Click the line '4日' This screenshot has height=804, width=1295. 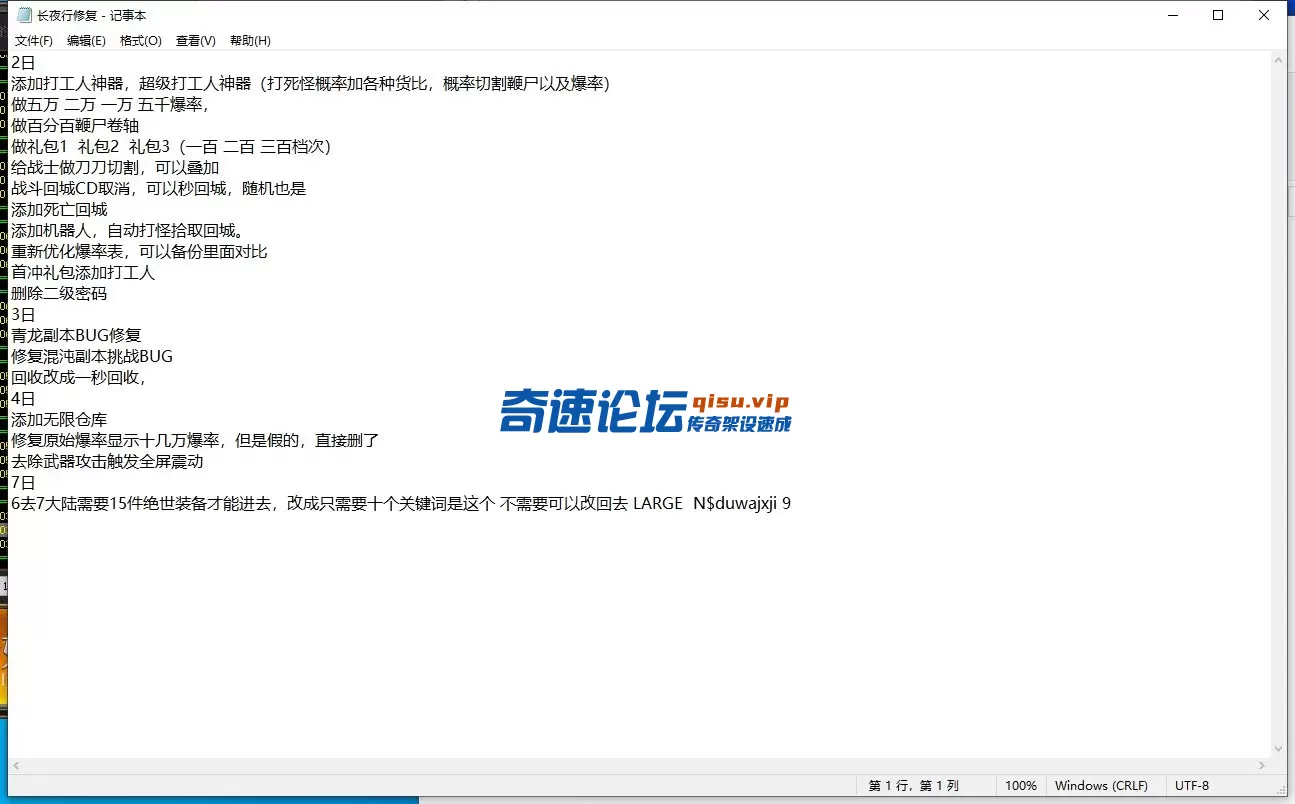pyautogui.click(x=23, y=399)
